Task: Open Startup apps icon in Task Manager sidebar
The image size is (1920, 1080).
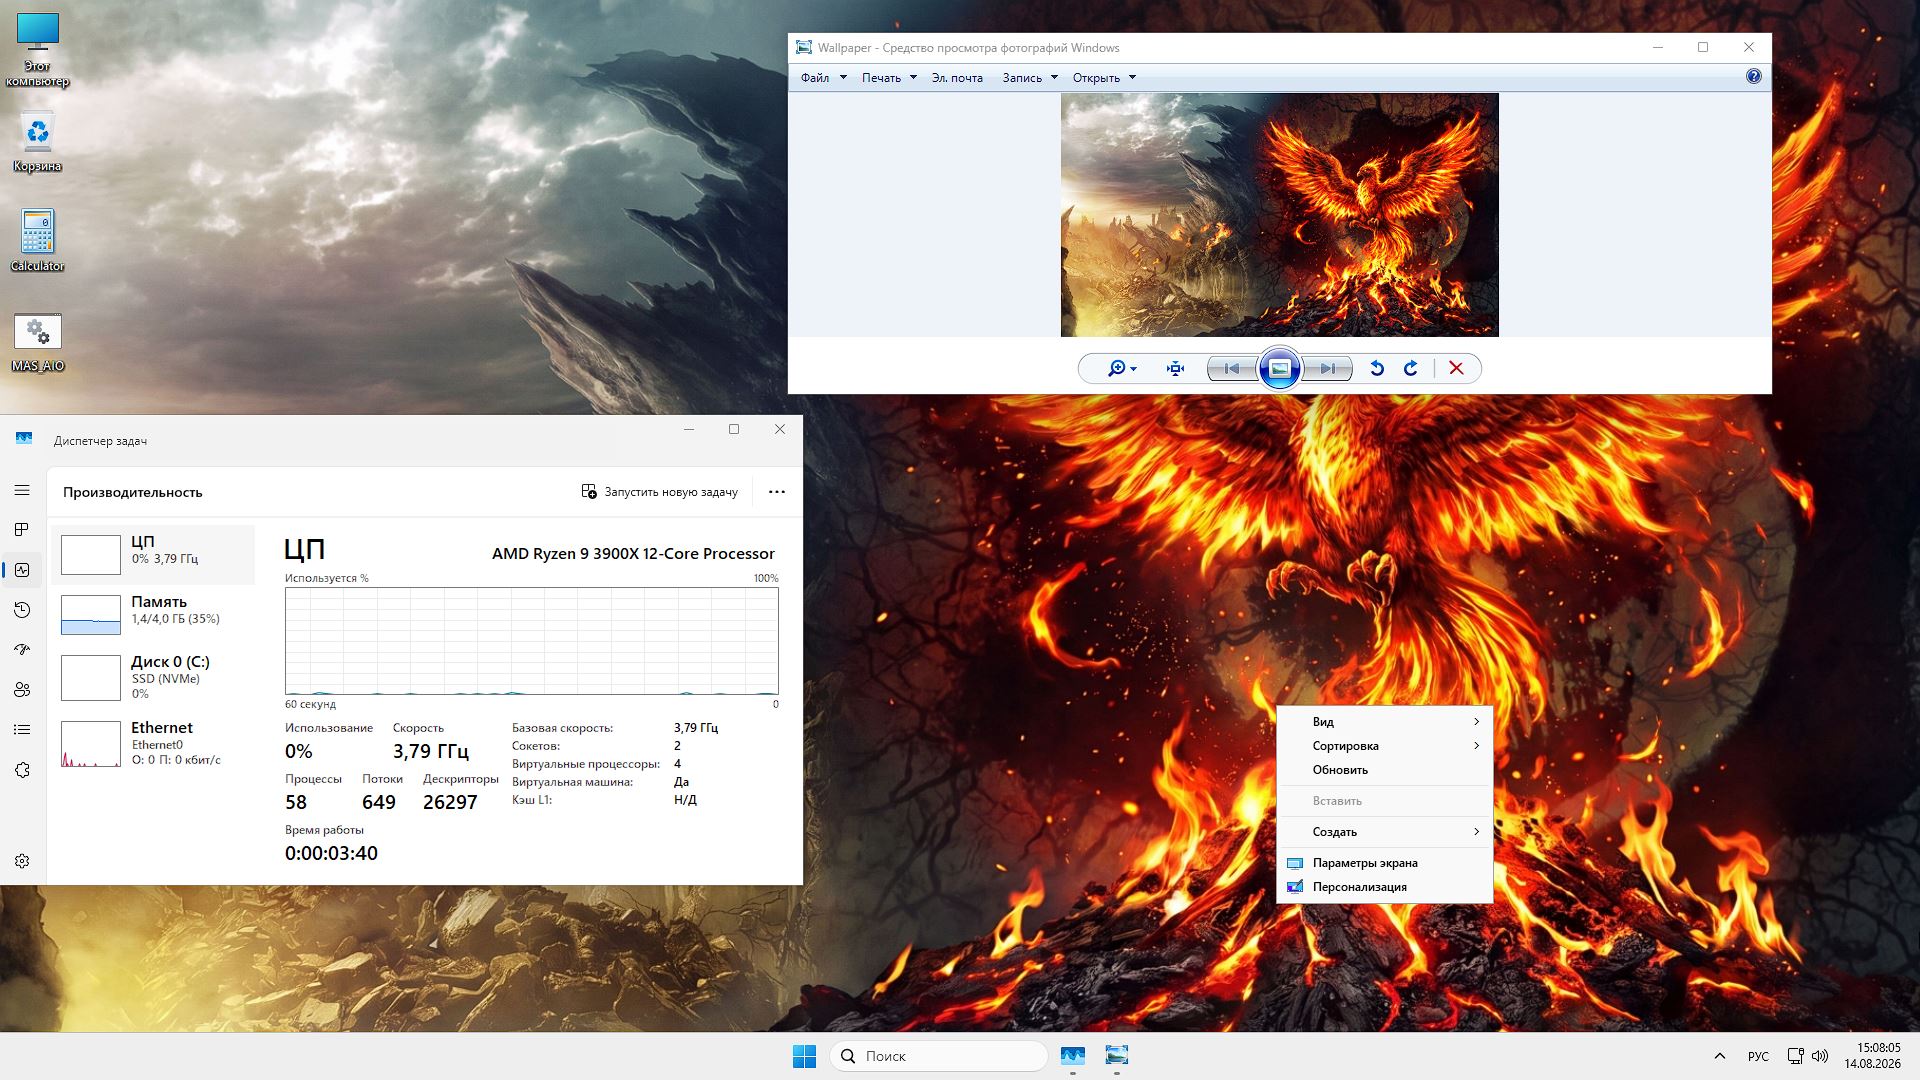Action: [x=22, y=650]
